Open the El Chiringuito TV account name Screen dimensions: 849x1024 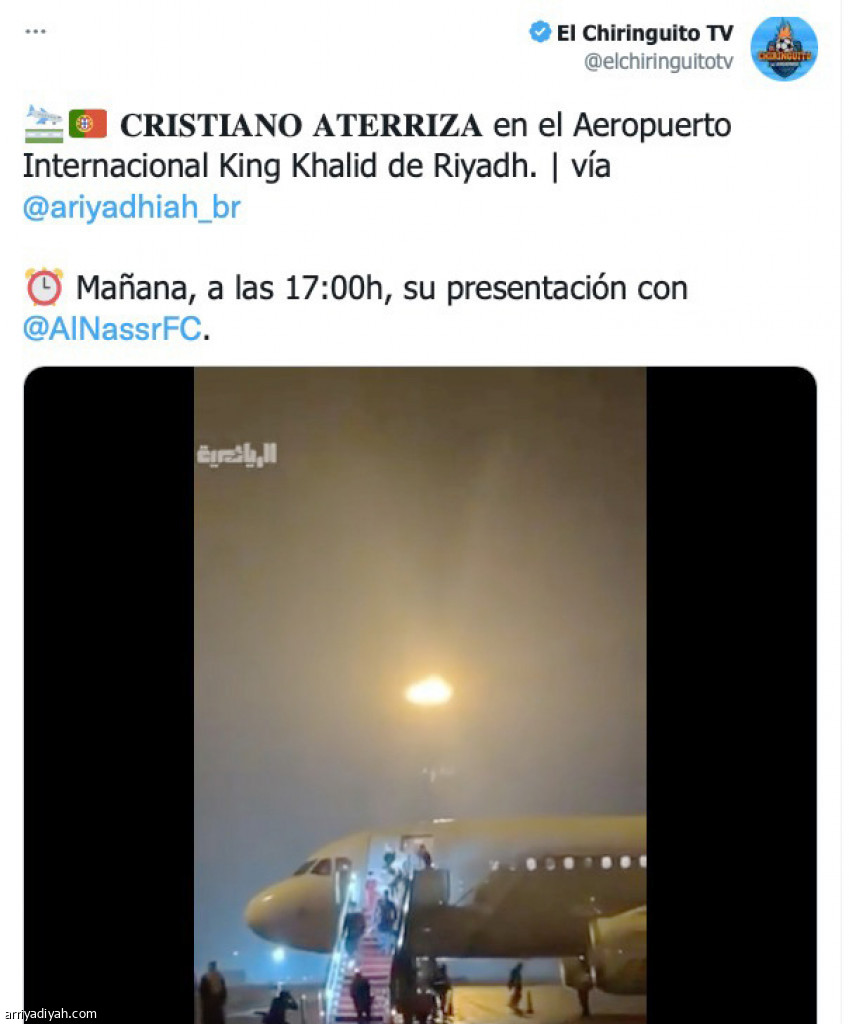coord(645,33)
